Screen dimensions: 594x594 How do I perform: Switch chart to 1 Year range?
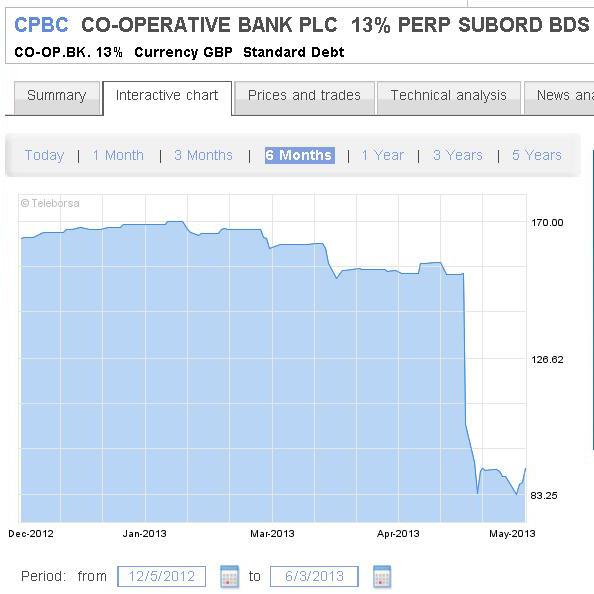tap(383, 155)
